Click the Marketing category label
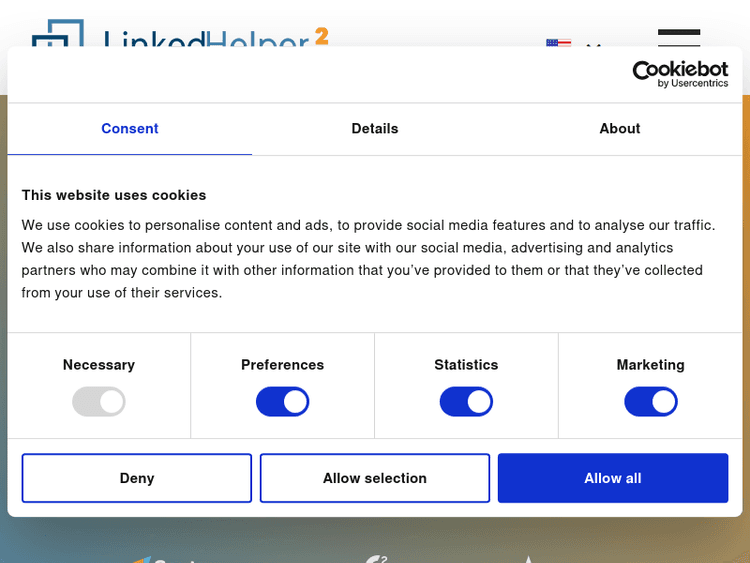This screenshot has width=750, height=563. pyautogui.click(x=651, y=365)
